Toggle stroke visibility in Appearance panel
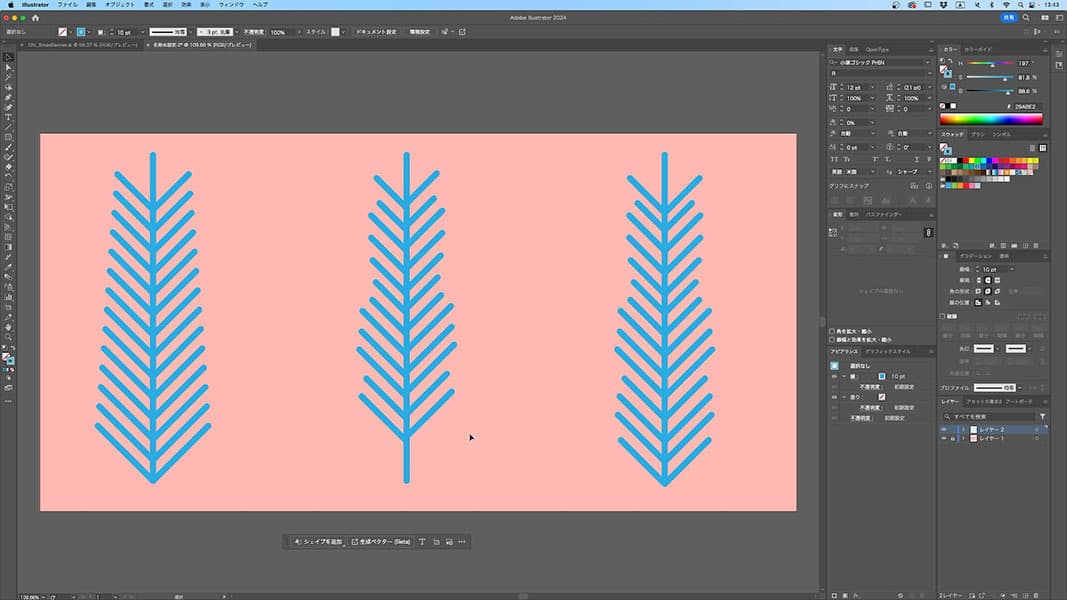This screenshot has height=600, width=1067. pyautogui.click(x=834, y=376)
